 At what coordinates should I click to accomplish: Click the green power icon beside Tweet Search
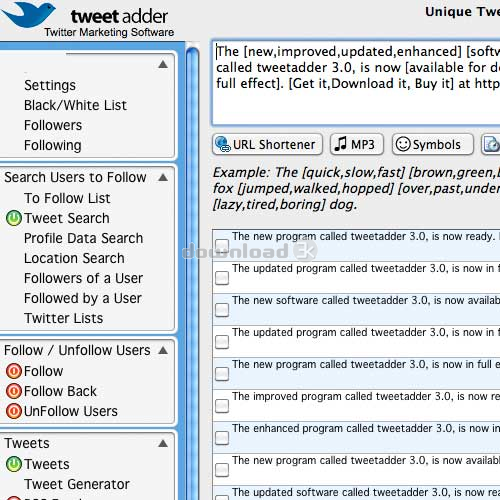point(14,218)
